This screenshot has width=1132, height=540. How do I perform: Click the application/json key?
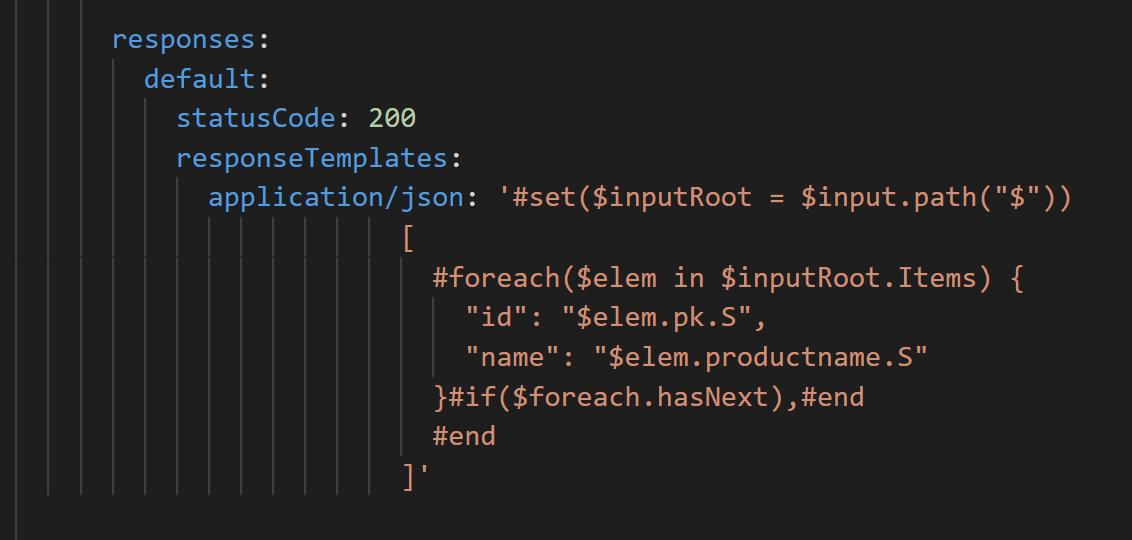point(336,198)
